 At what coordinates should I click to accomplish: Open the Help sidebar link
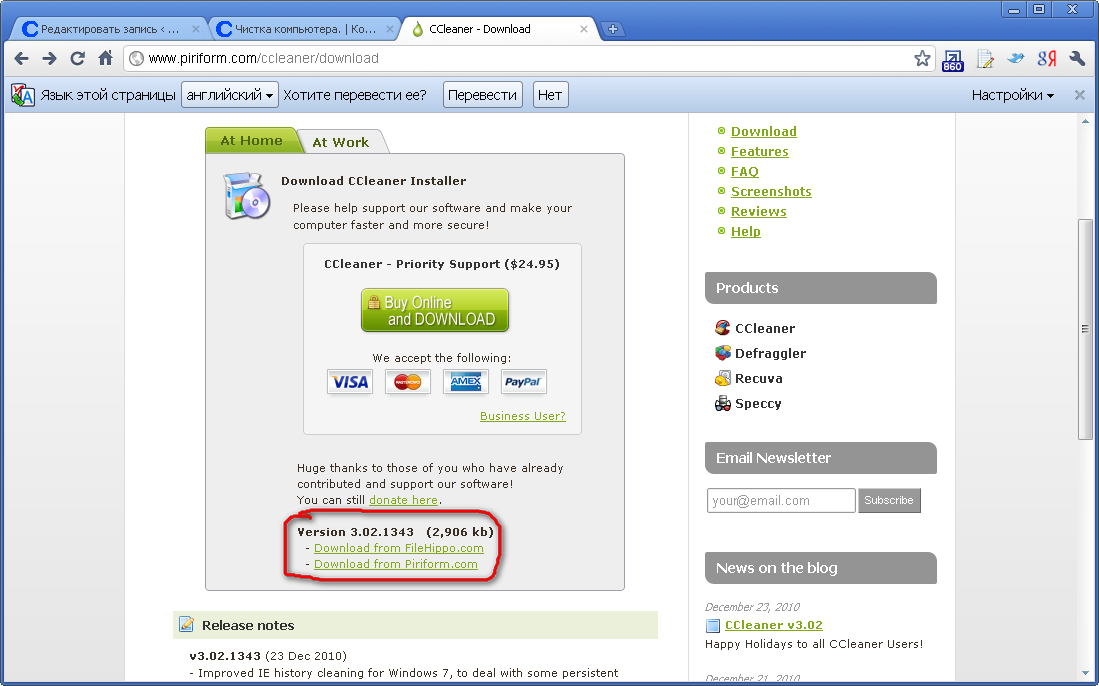point(746,231)
